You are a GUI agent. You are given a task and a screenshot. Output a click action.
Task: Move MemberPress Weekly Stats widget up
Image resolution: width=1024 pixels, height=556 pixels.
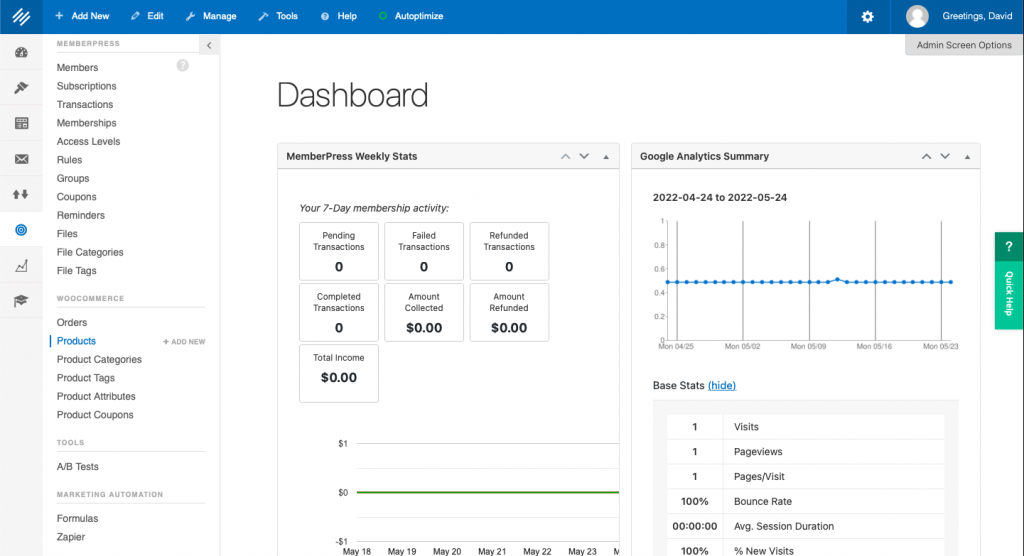tap(565, 156)
